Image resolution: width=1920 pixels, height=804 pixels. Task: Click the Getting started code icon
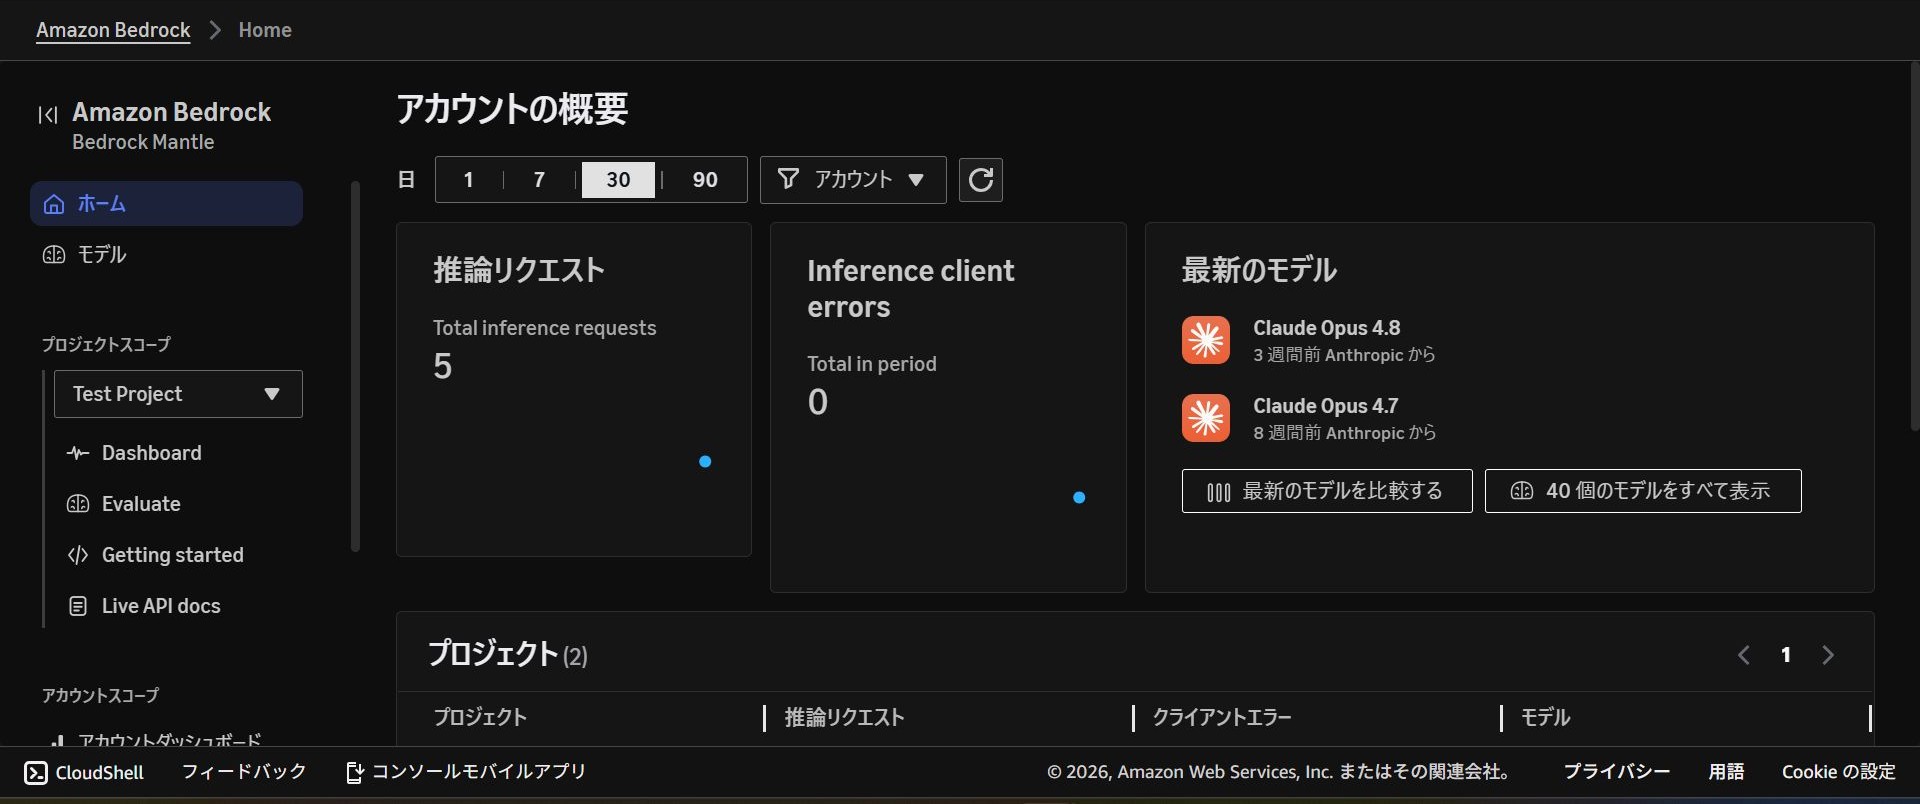click(x=78, y=555)
